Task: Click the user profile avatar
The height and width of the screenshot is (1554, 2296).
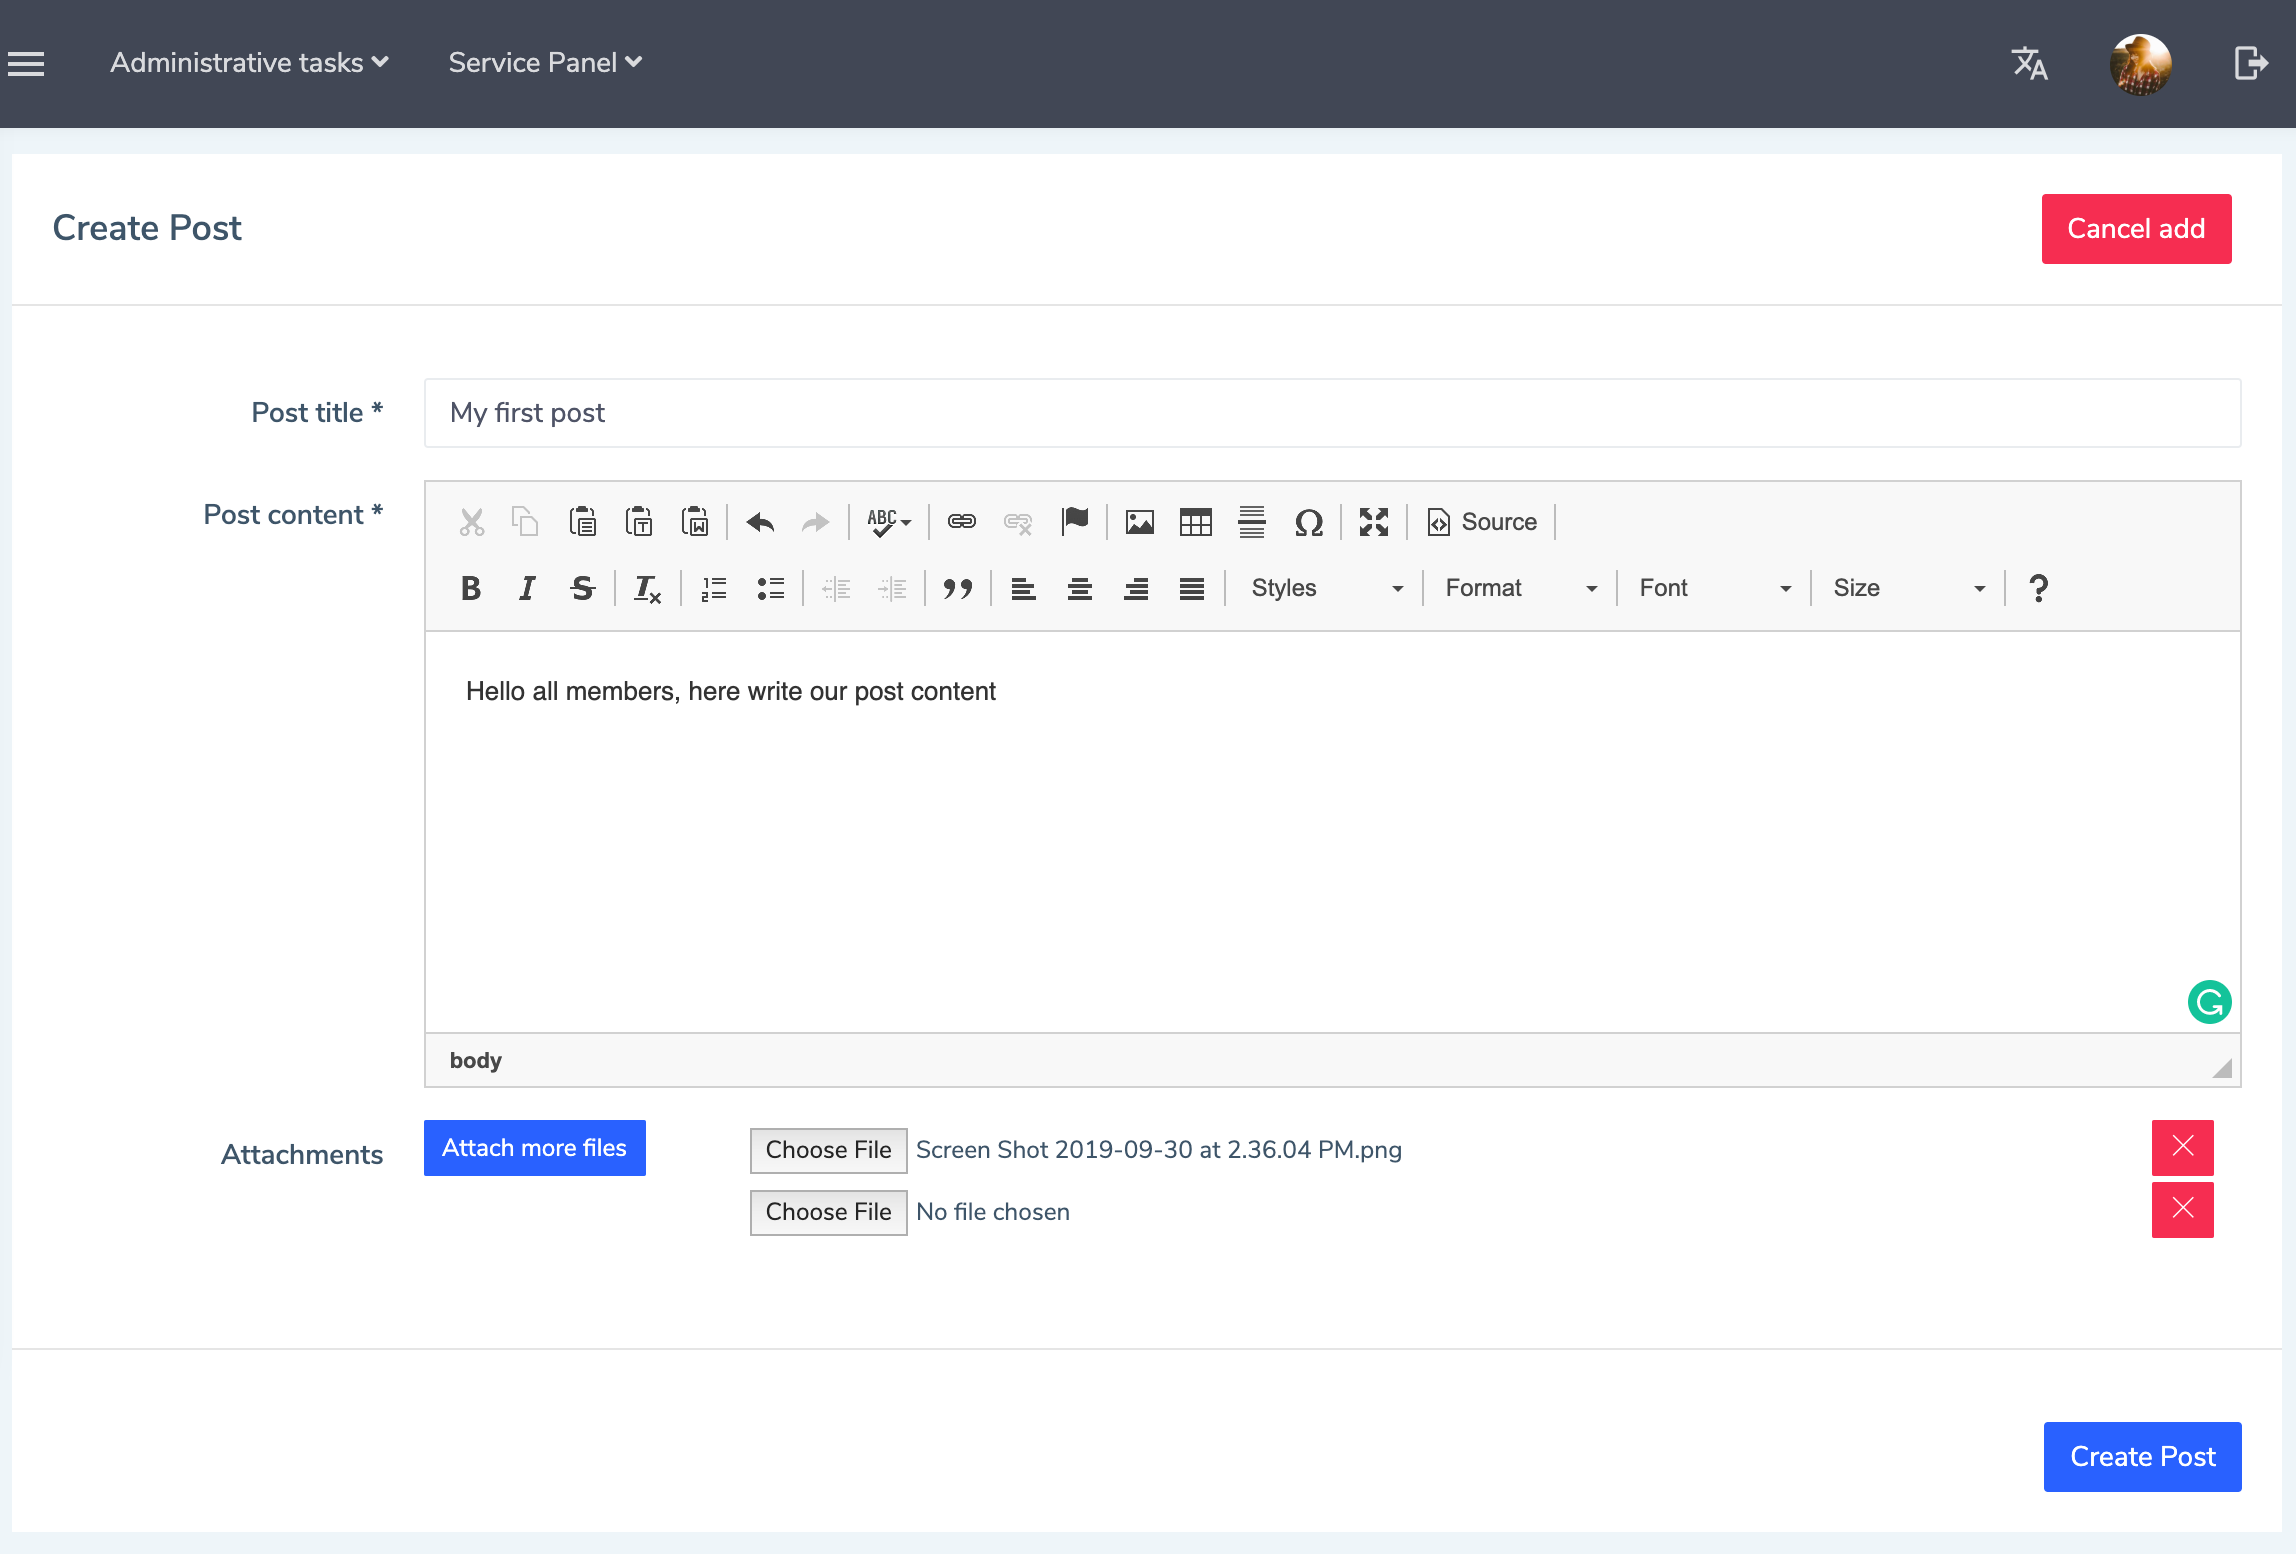Action: click(2141, 64)
